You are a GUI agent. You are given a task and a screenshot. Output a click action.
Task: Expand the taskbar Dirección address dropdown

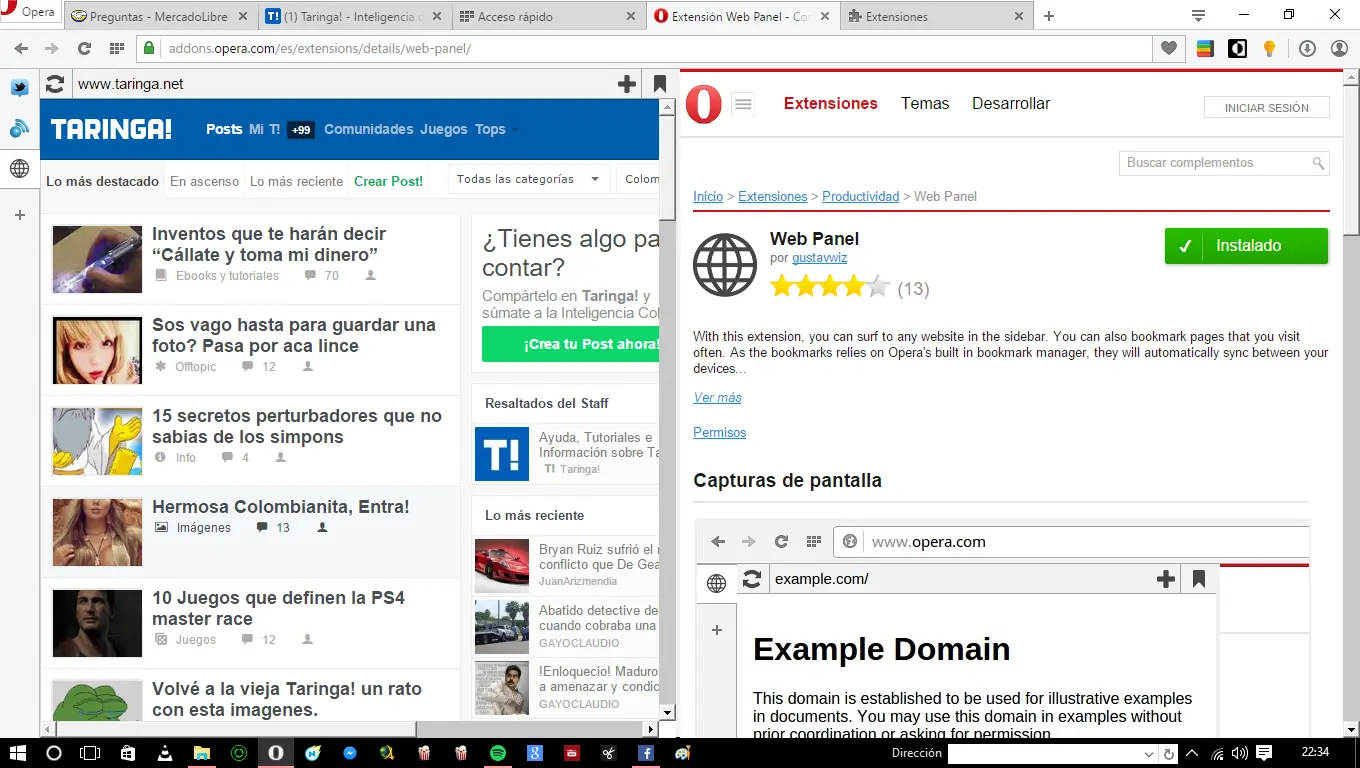(1149, 754)
